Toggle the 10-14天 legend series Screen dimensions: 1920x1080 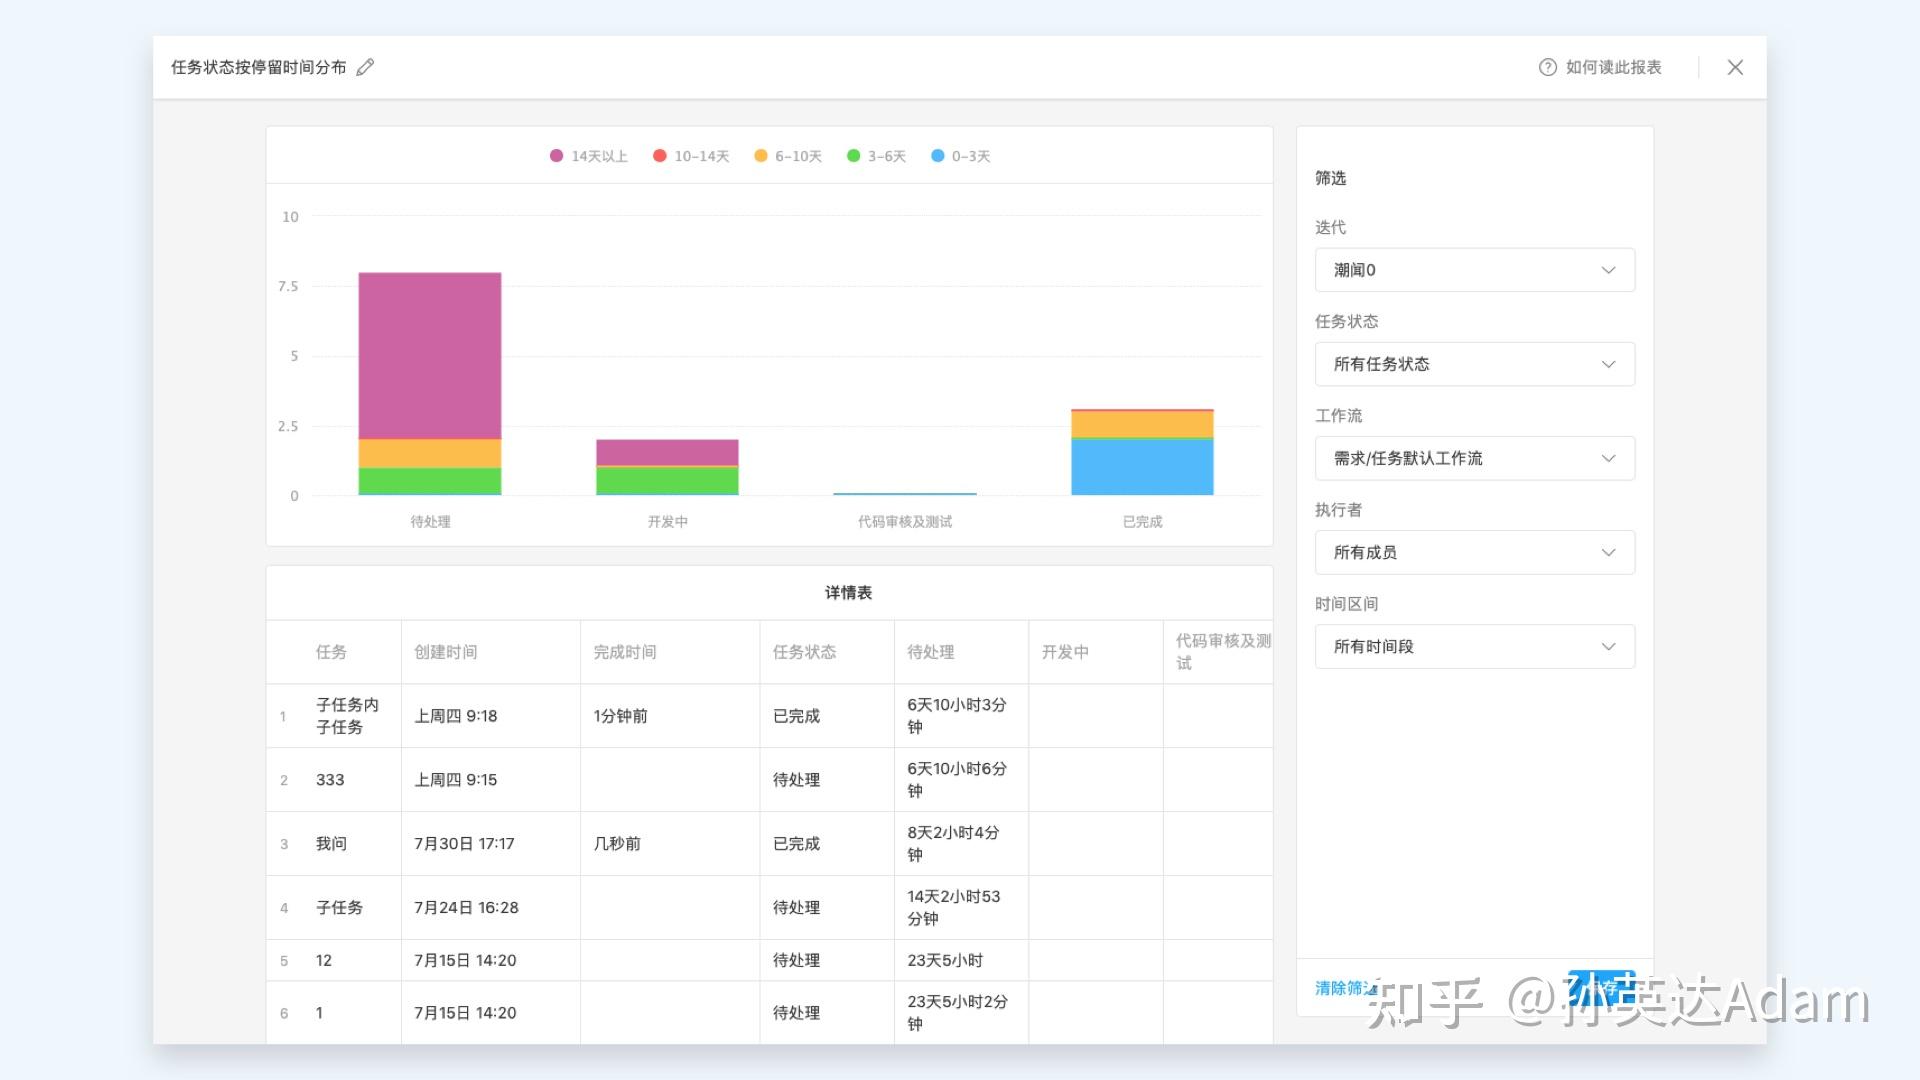click(x=691, y=156)
